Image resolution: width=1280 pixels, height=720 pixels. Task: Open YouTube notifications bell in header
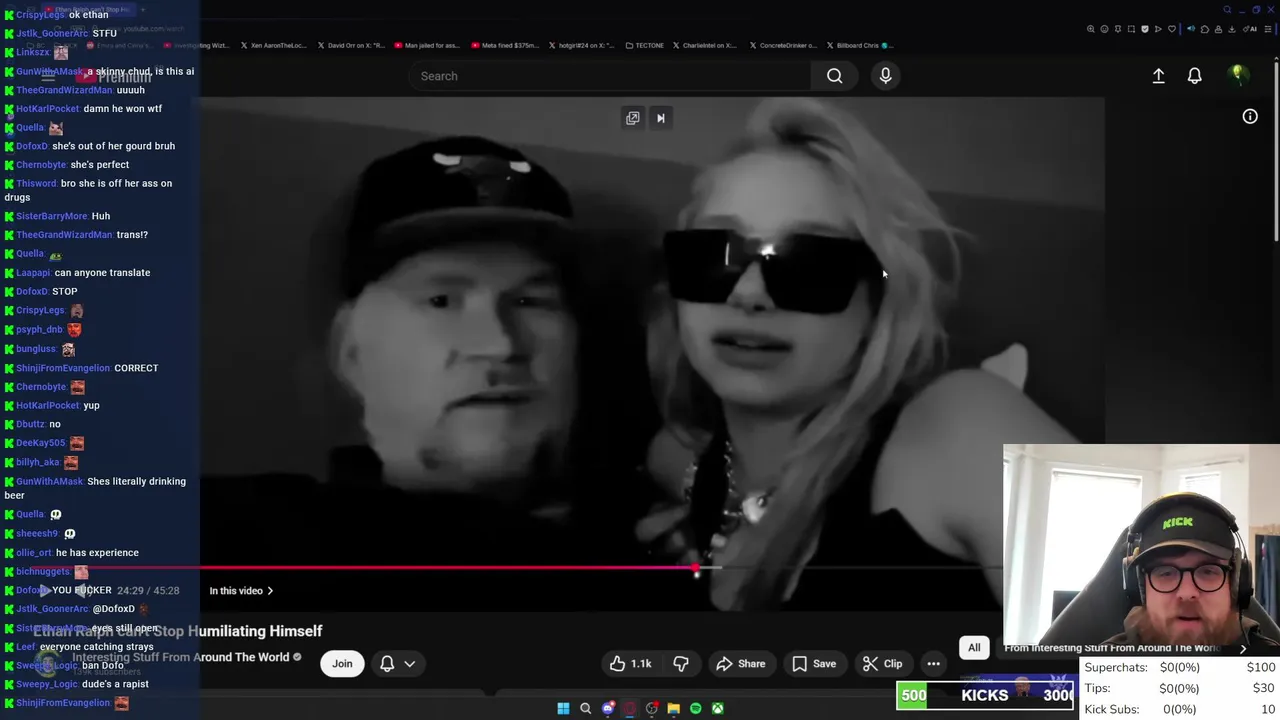pyautogui.click(x=1194, y=76)
